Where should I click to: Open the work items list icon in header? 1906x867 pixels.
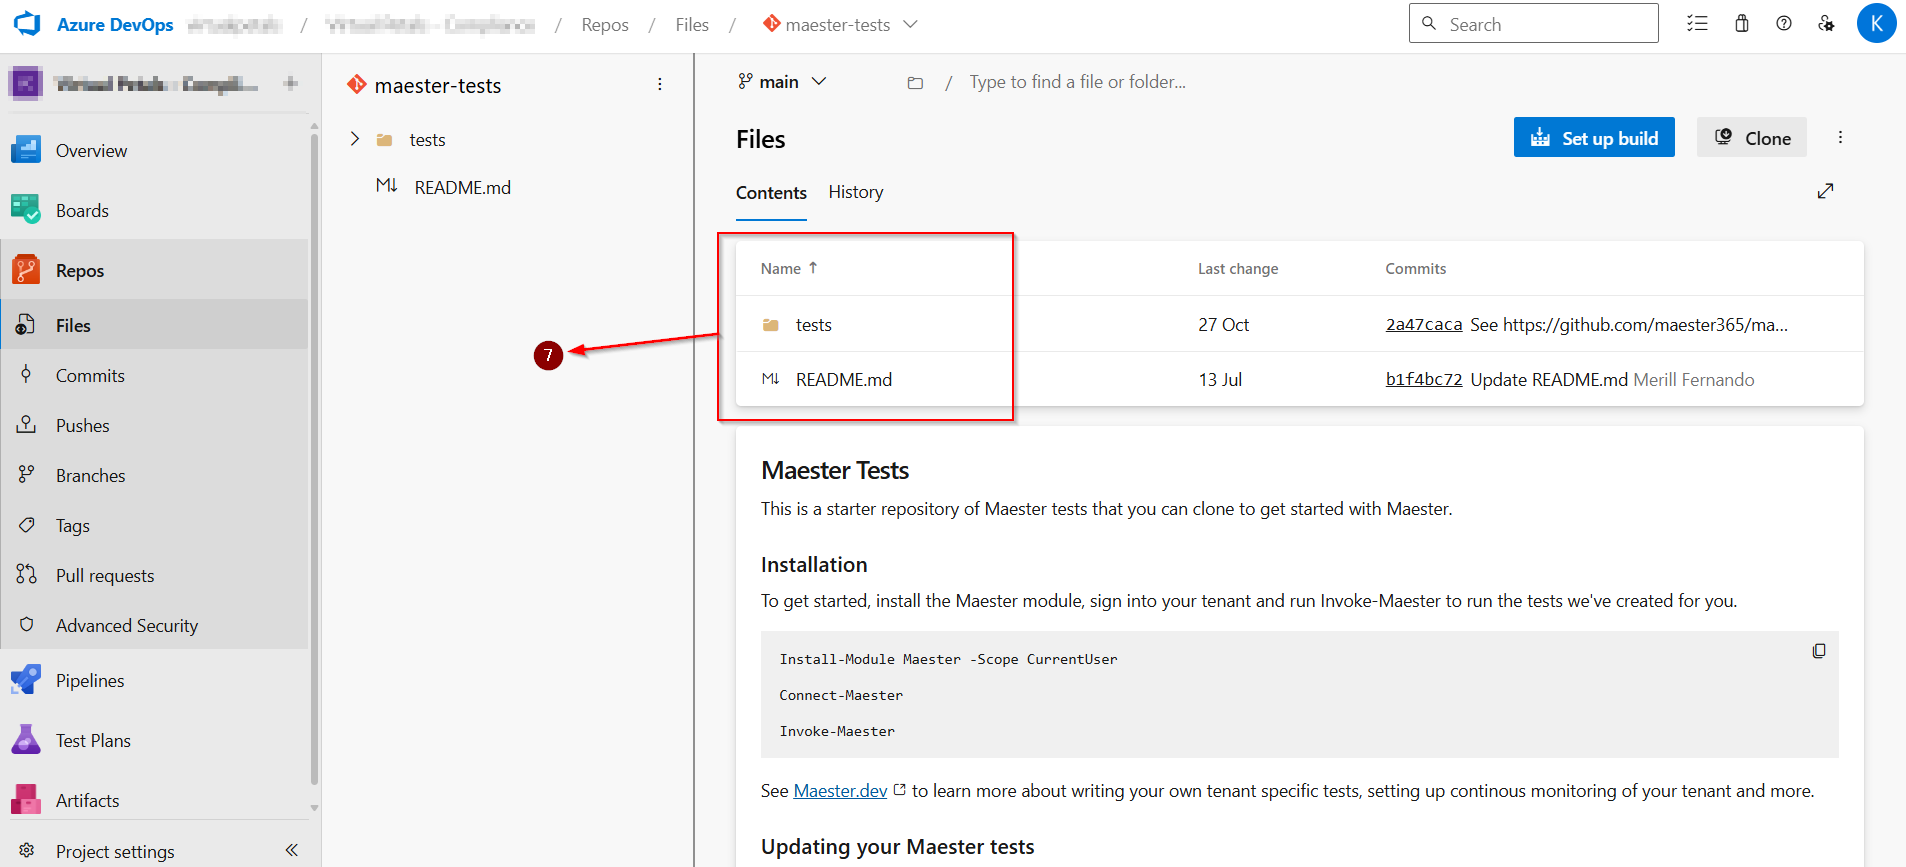pyautogui.click(x=1697, y=23)
